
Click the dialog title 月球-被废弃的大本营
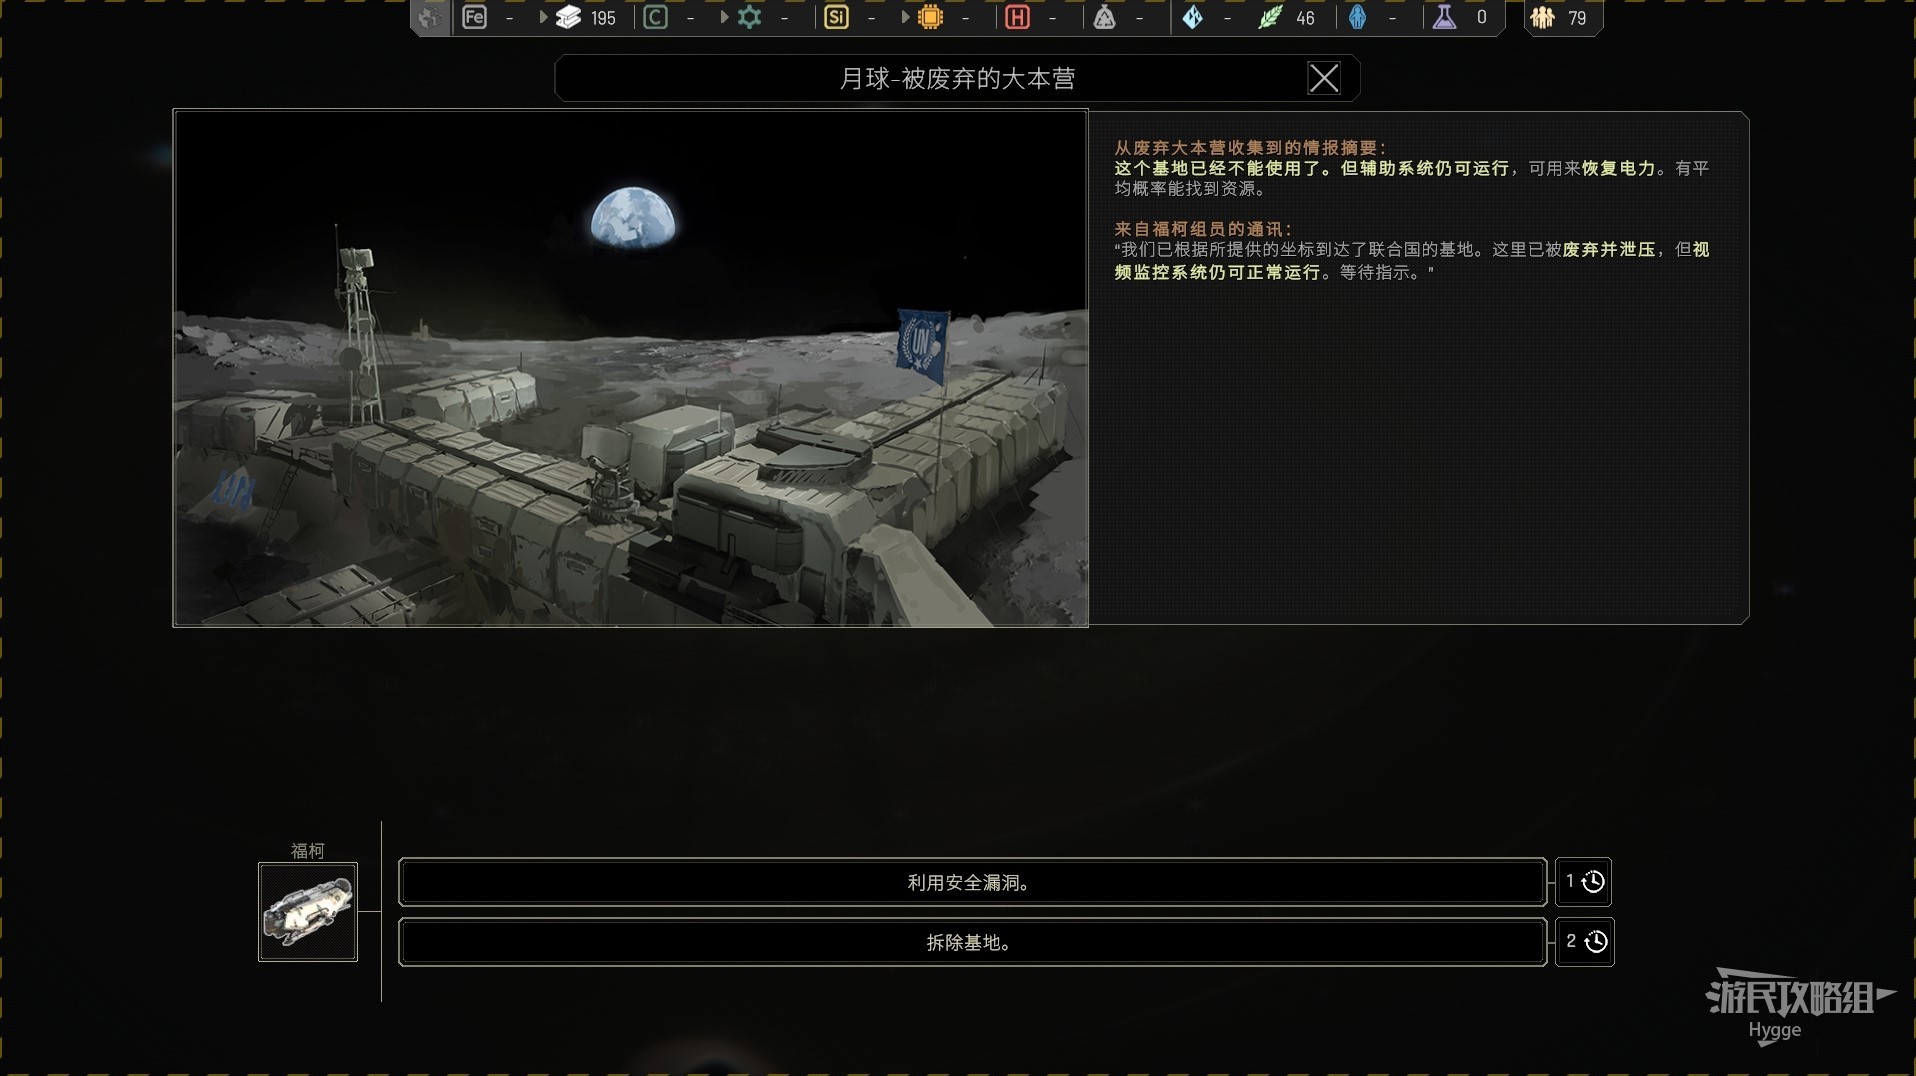(x=957, y=78)
